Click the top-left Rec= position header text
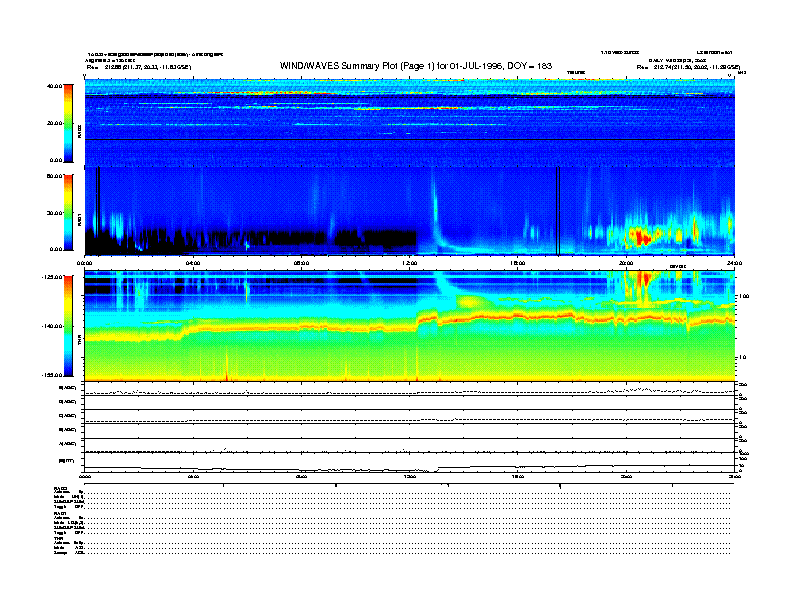792x612 pixels. coord(139,67)
